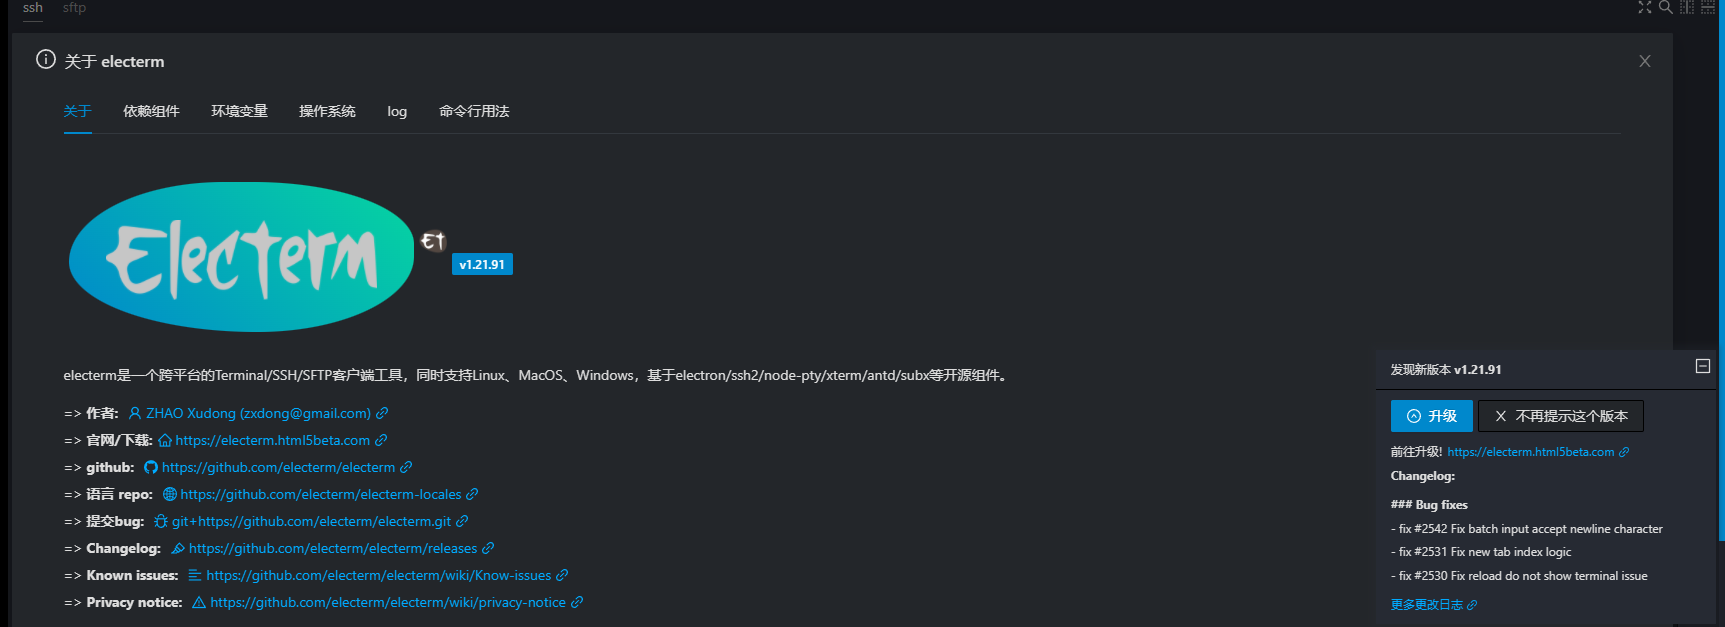Minimize the new version notification panel
The height and width of the screenshot is (627, 1725).
coord(1703,366)
